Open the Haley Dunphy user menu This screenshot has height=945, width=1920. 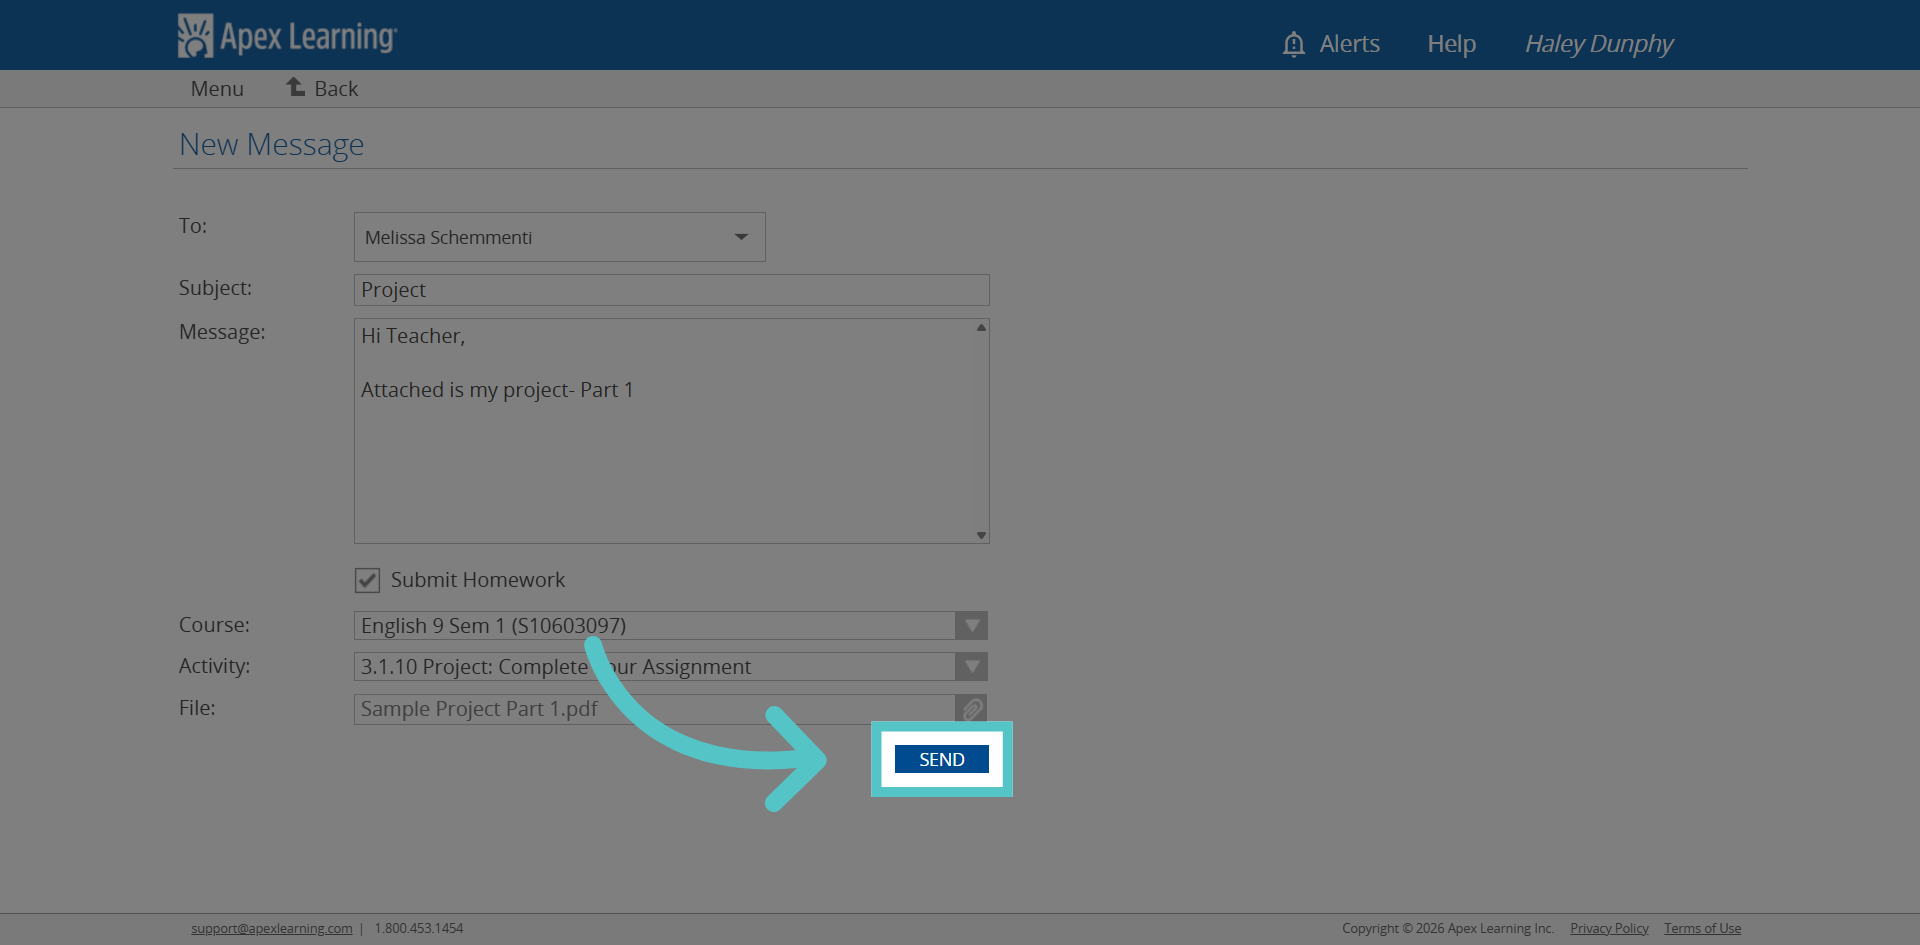coord(1598,44)
